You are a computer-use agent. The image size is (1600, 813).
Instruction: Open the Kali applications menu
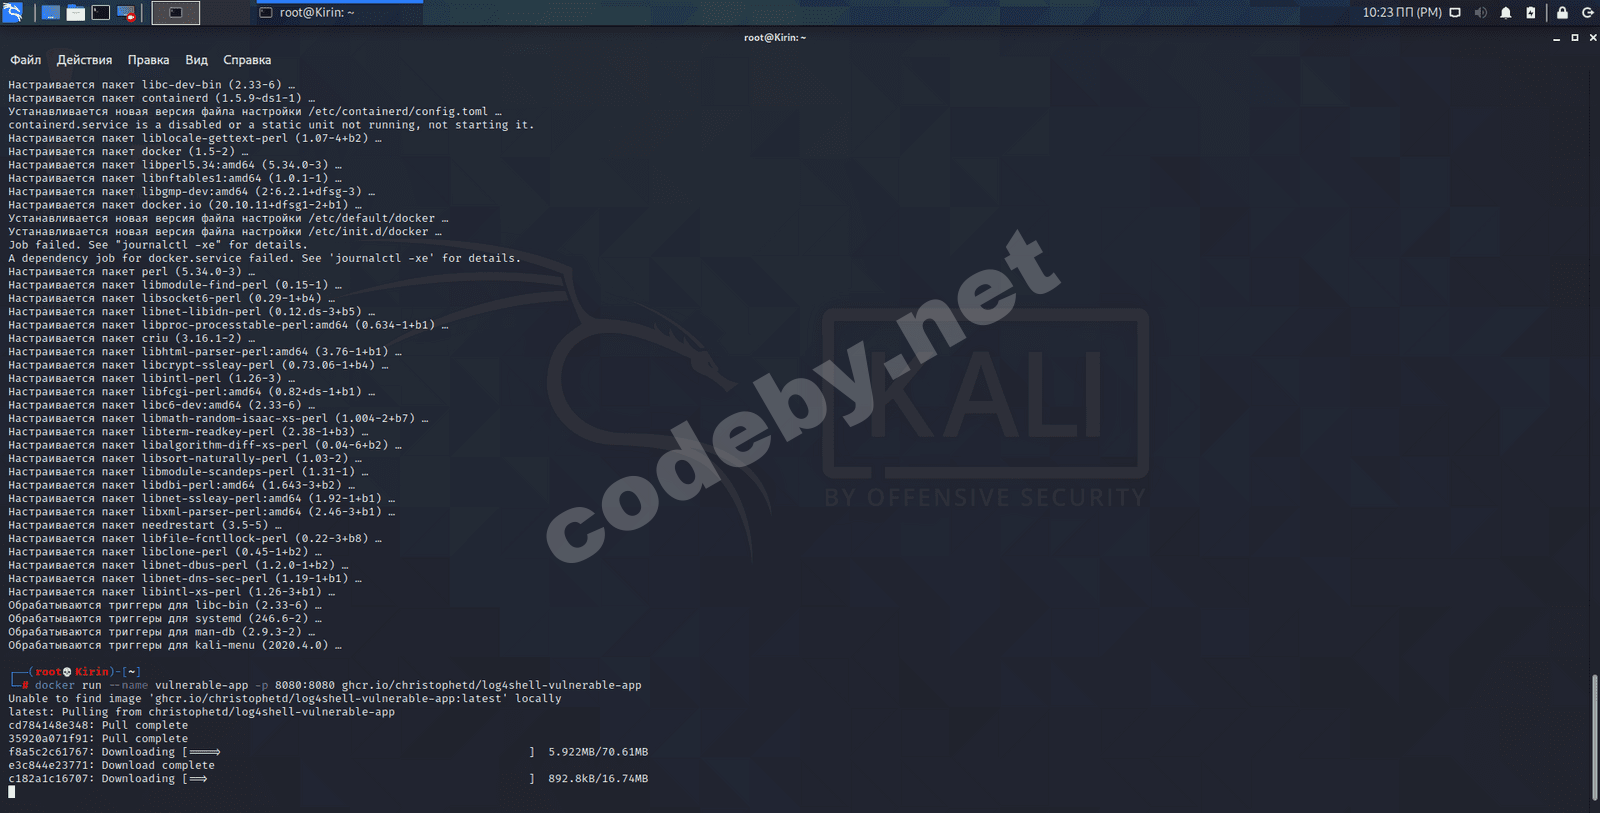coord(12,12)
